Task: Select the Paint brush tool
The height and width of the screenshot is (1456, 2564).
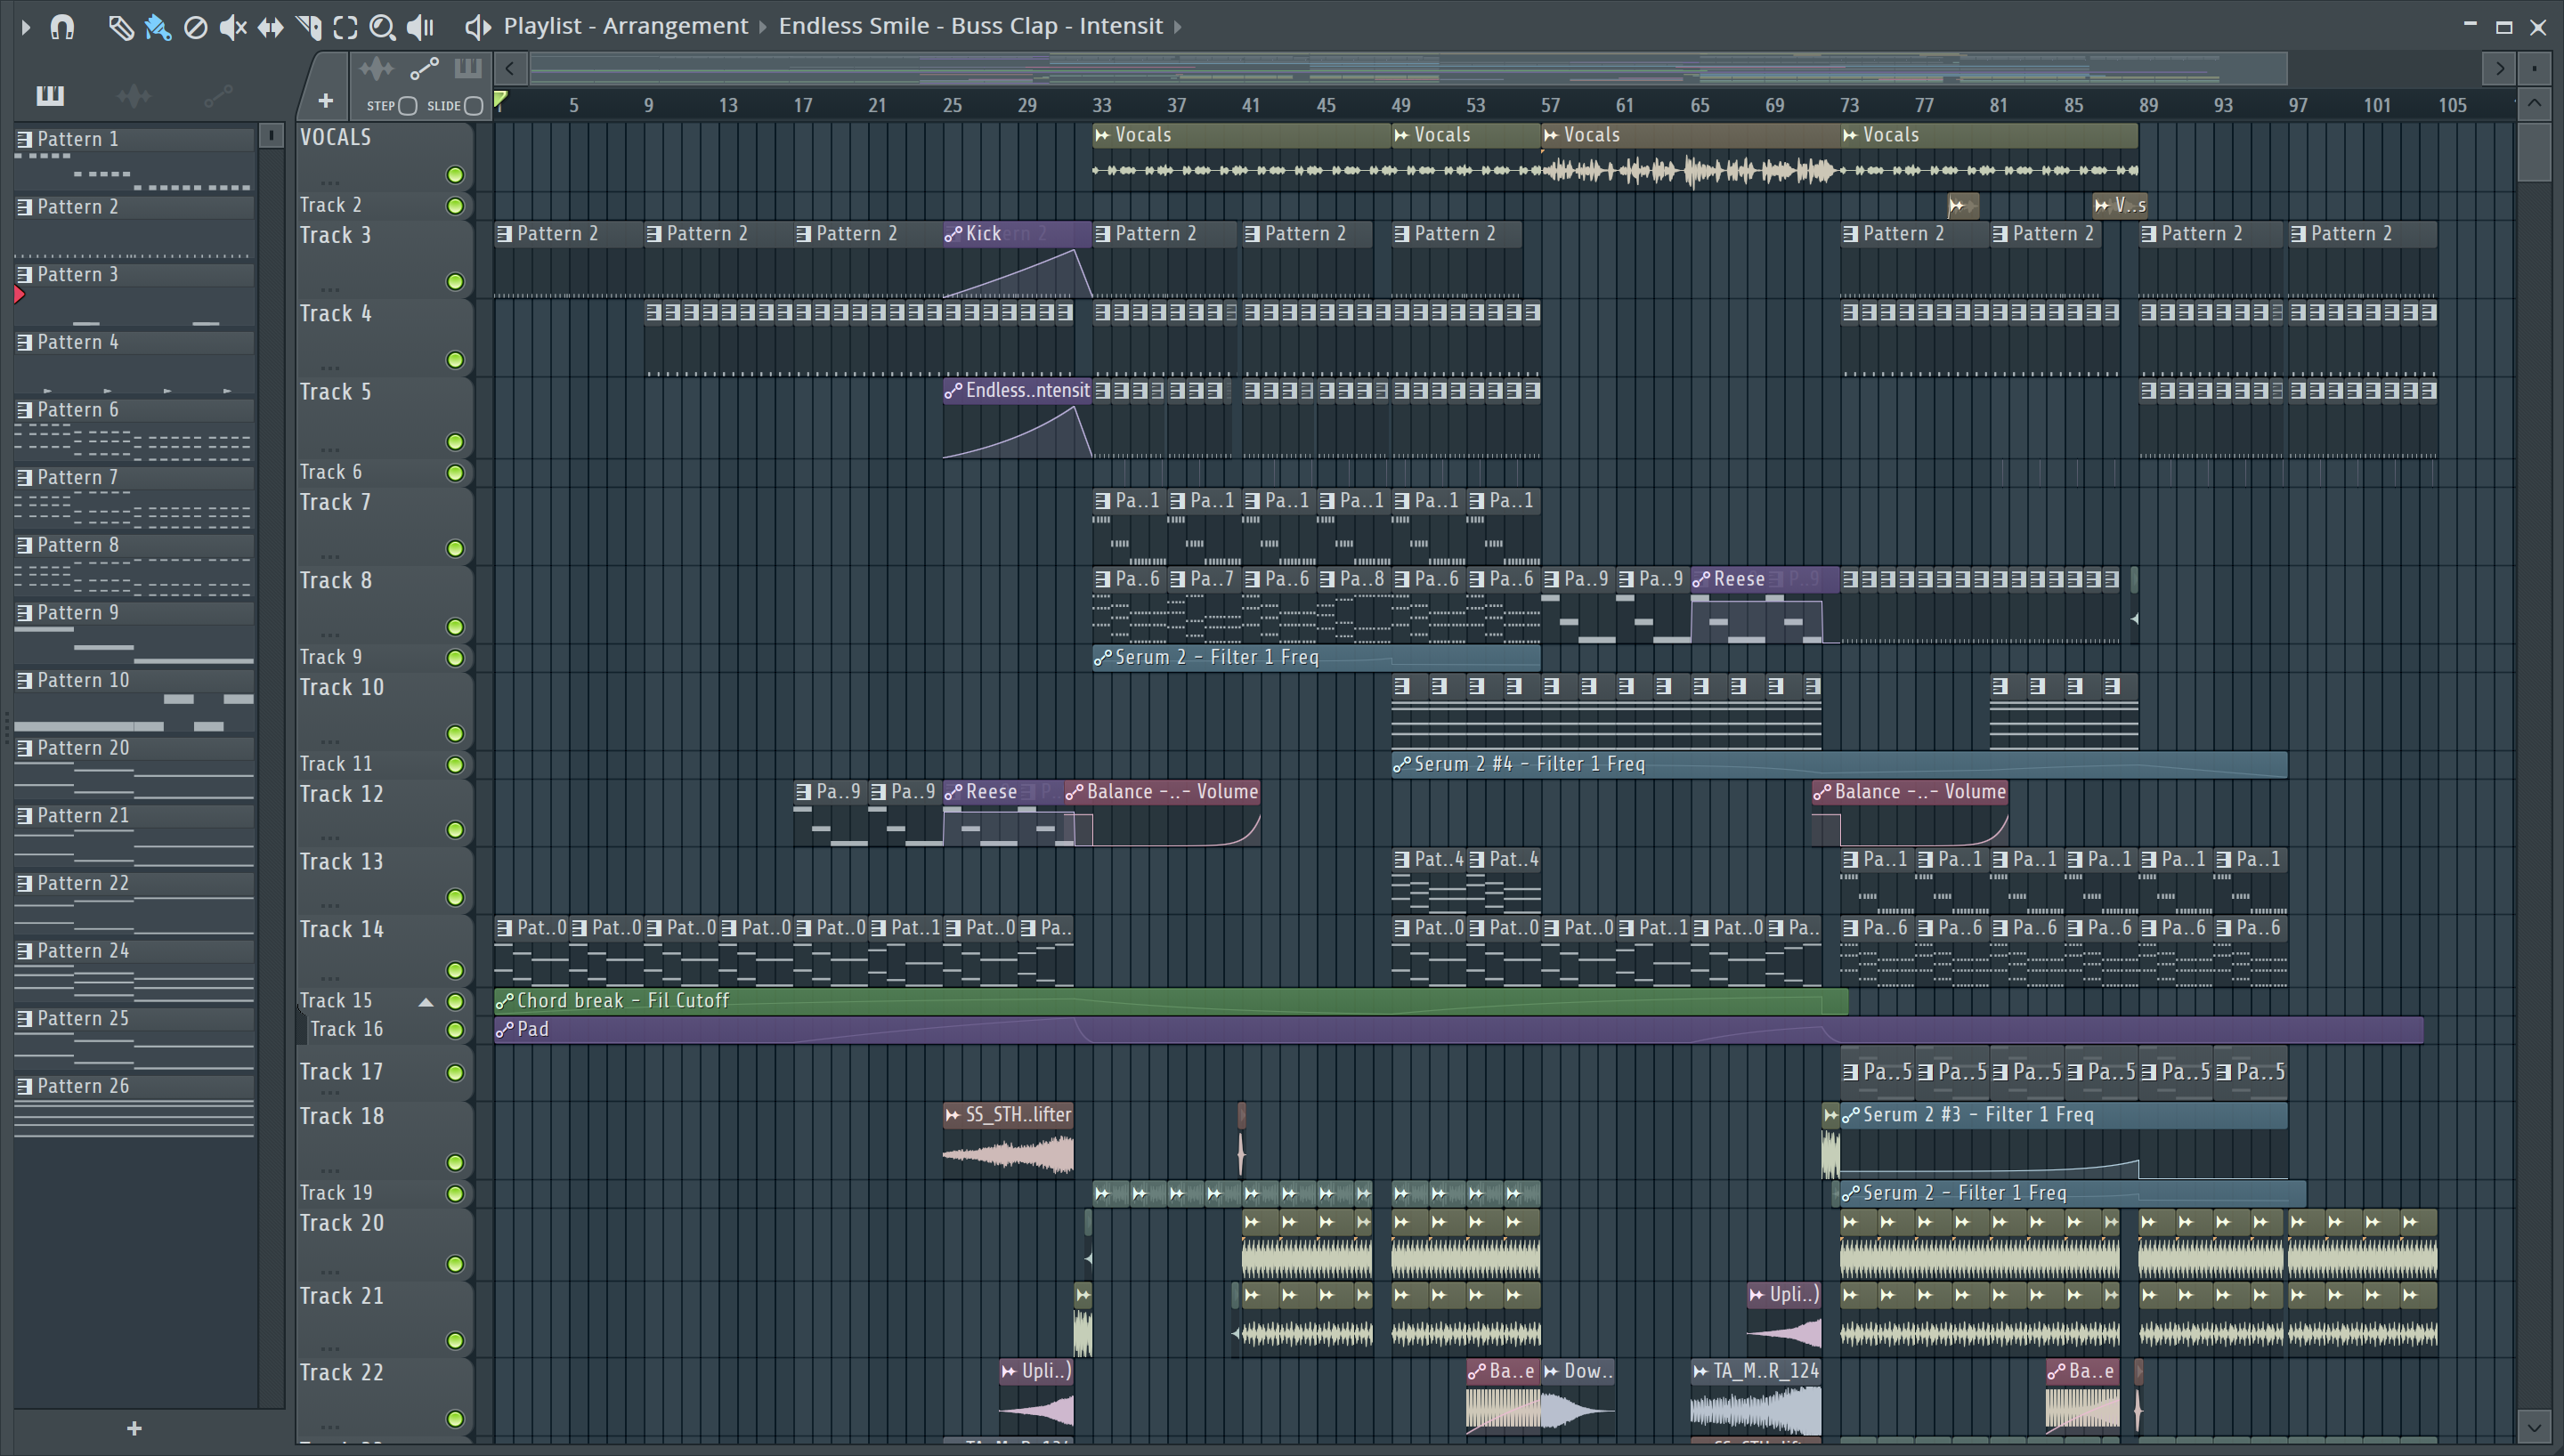Action: 157,27
